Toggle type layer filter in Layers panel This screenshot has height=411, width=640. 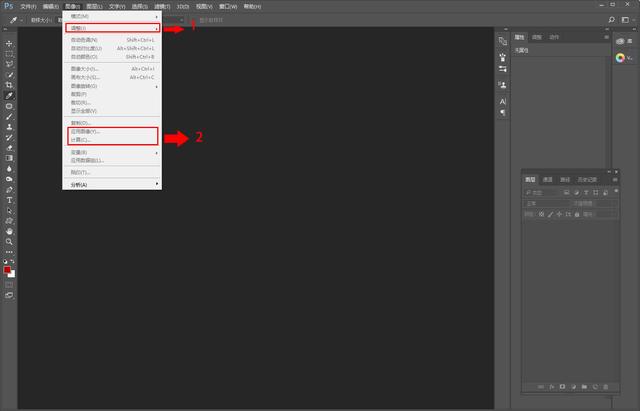586,193
